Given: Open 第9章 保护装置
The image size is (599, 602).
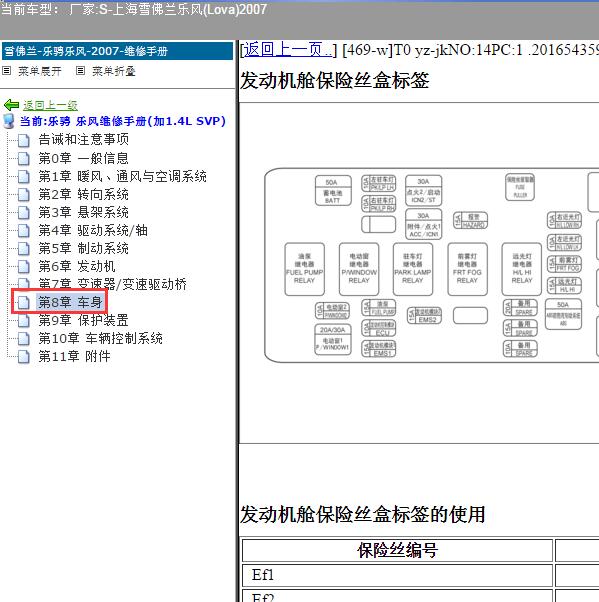Looking at the screenshot, I should pyautogui.click(x=83, y=320).
